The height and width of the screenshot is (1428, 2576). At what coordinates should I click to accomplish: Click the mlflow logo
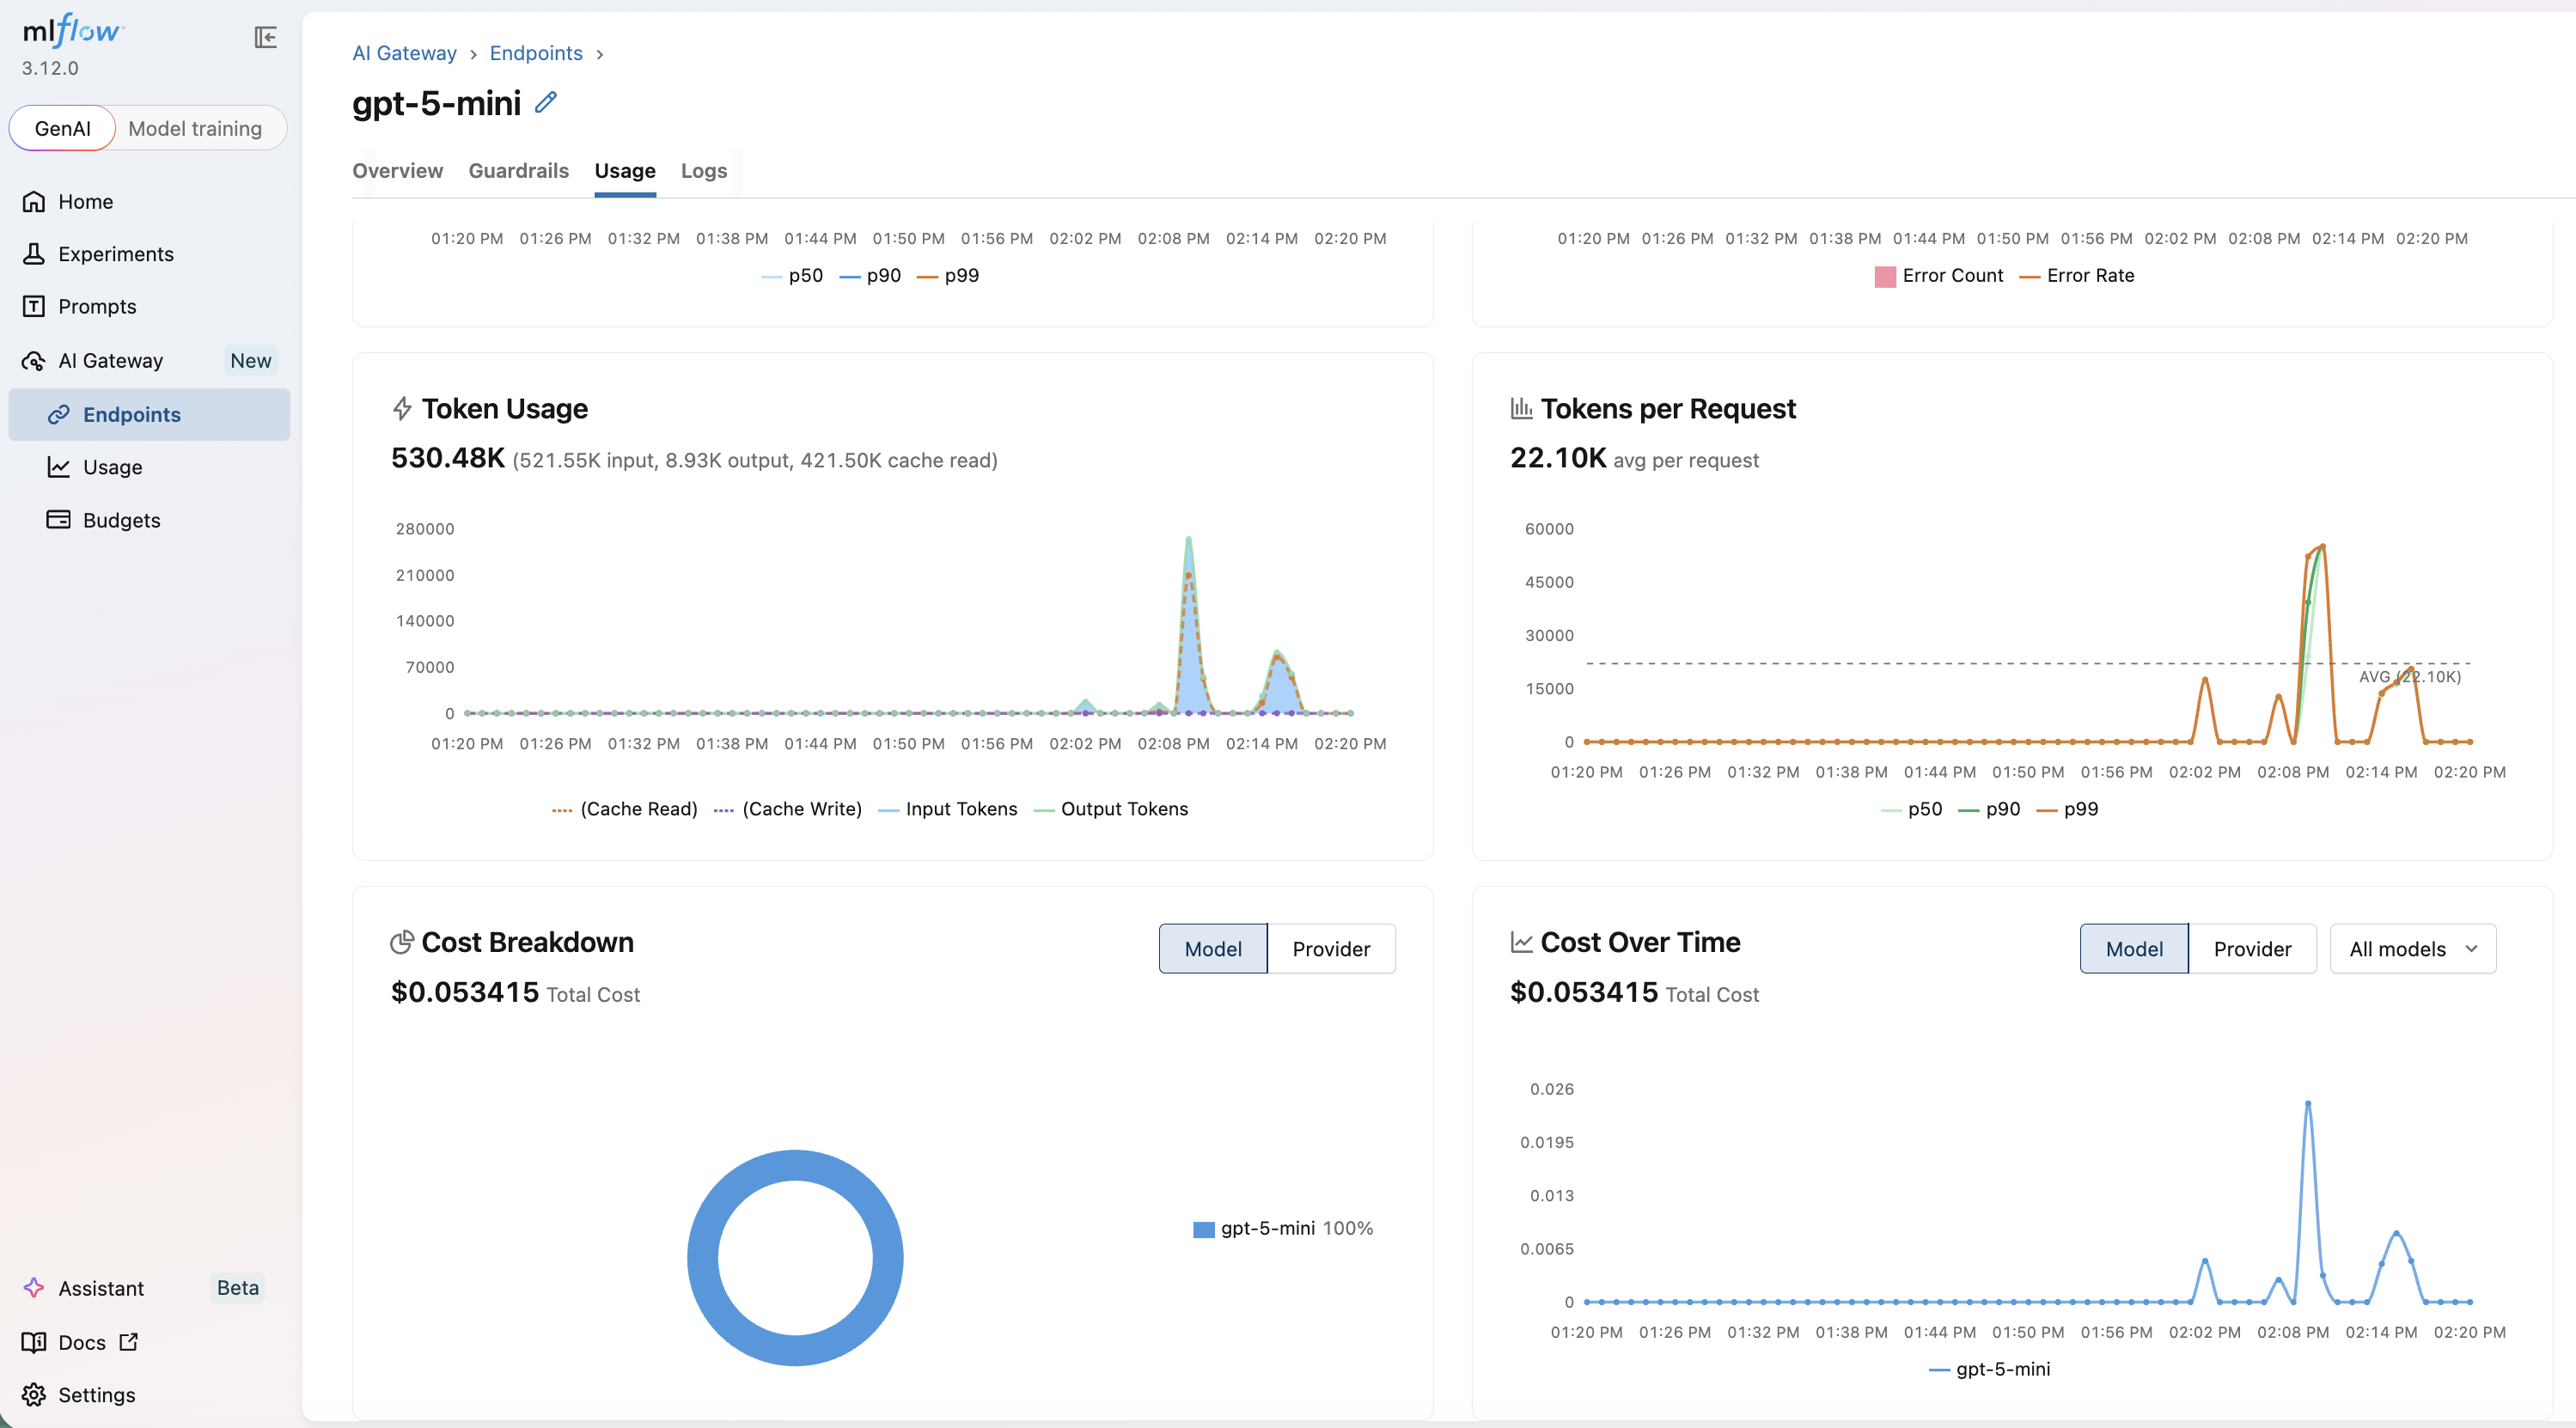coord(72,31)
